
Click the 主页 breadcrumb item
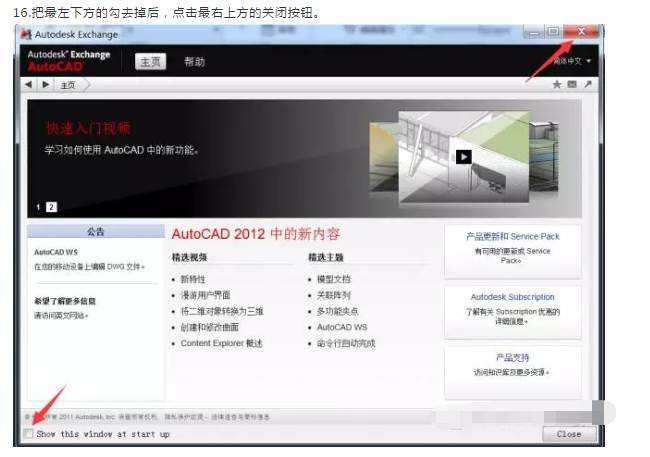68,85
